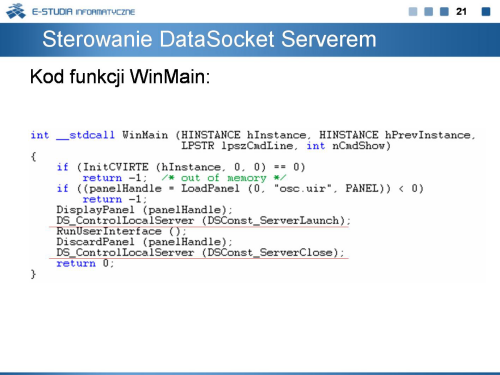This screenshot has height=375, width=500.
Task: Click the return 0 statement
Action: pyautogui.click(x=85, y=263)
